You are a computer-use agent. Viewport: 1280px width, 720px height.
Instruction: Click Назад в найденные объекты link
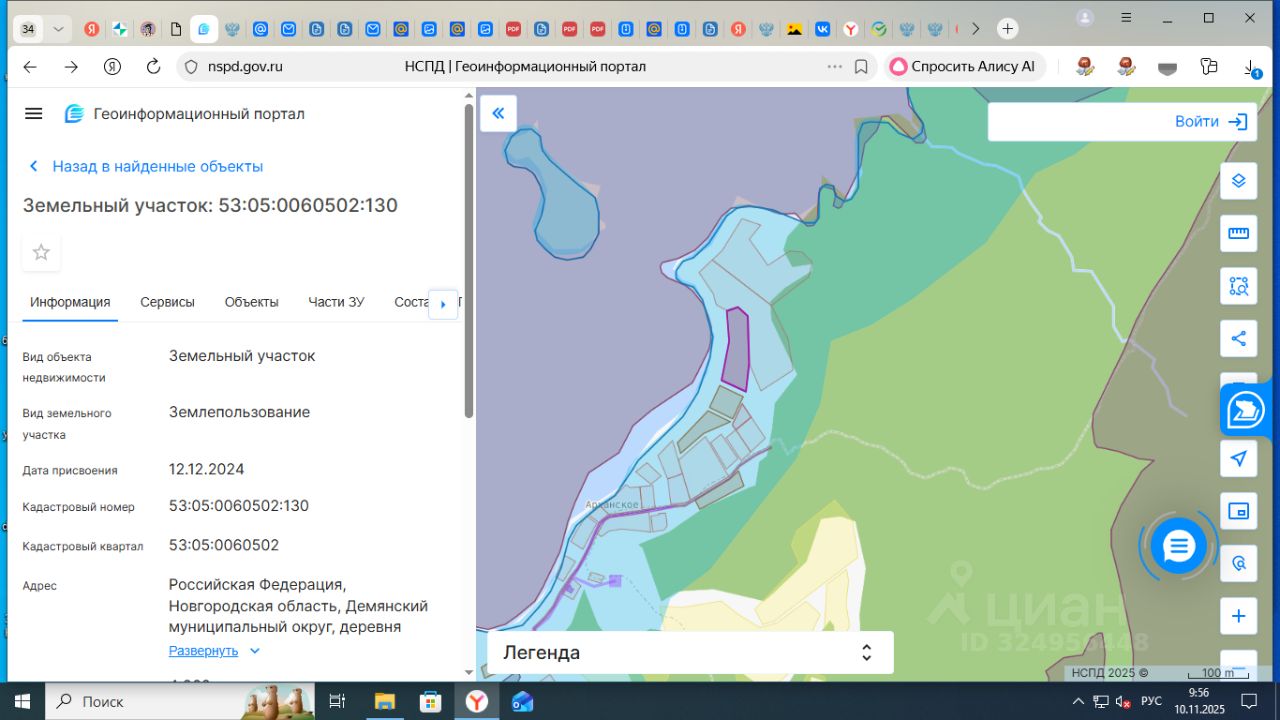(146, 166)
